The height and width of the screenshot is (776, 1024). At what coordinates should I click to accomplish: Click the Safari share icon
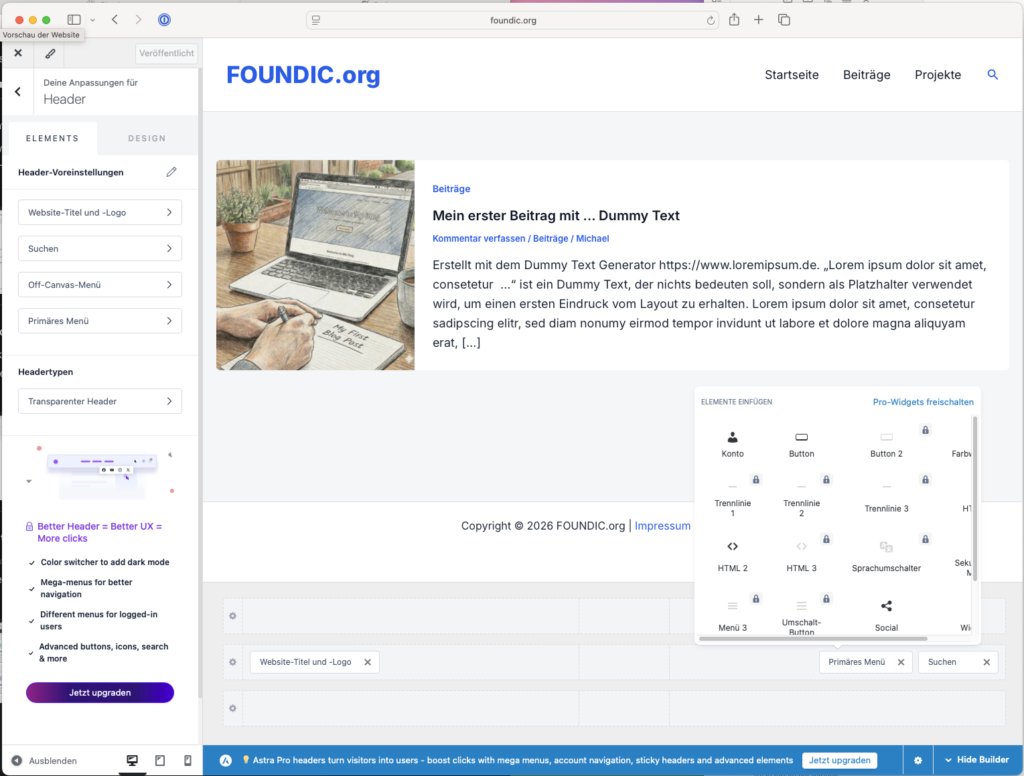coord(734,20)
